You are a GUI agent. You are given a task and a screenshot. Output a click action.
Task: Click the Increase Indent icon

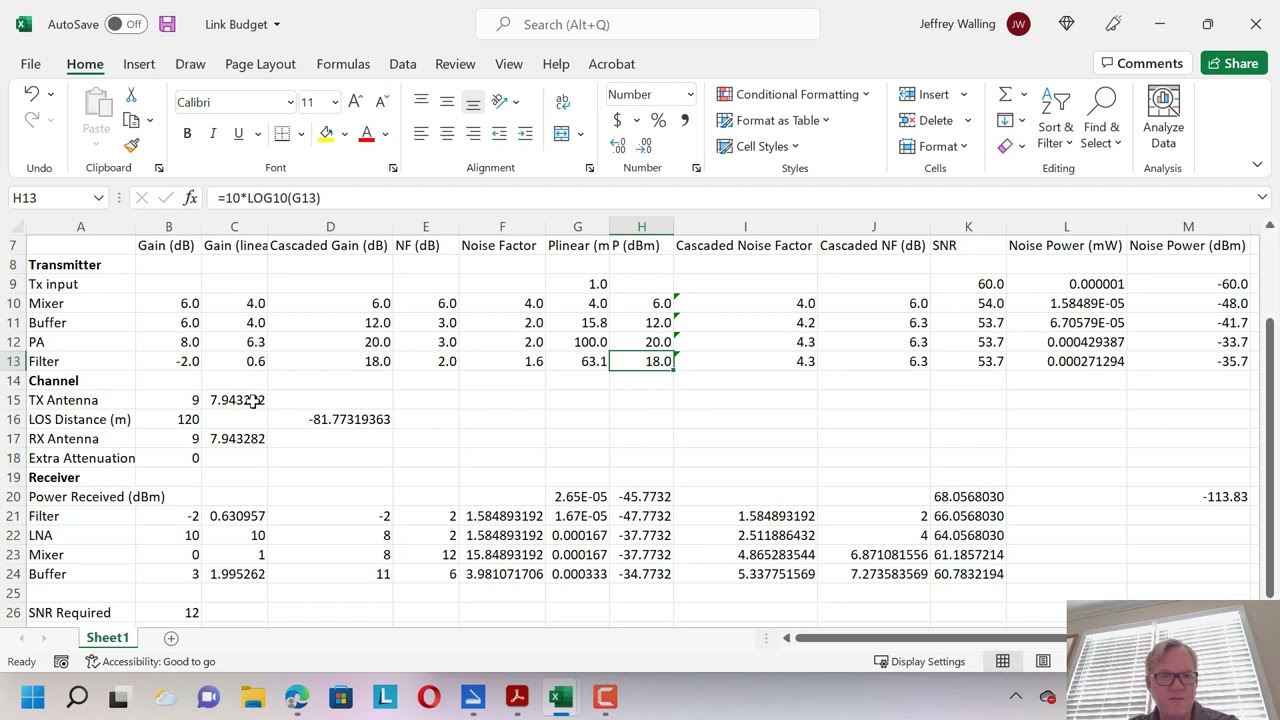[x=525, y=133]
